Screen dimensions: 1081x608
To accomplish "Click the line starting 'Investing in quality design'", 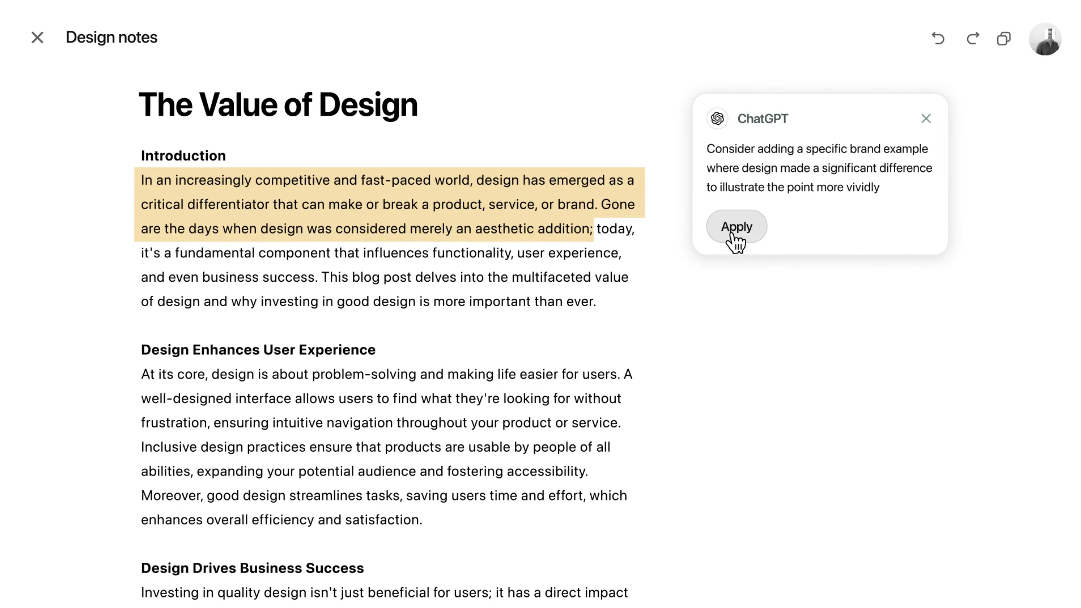I will pos(385,593).
